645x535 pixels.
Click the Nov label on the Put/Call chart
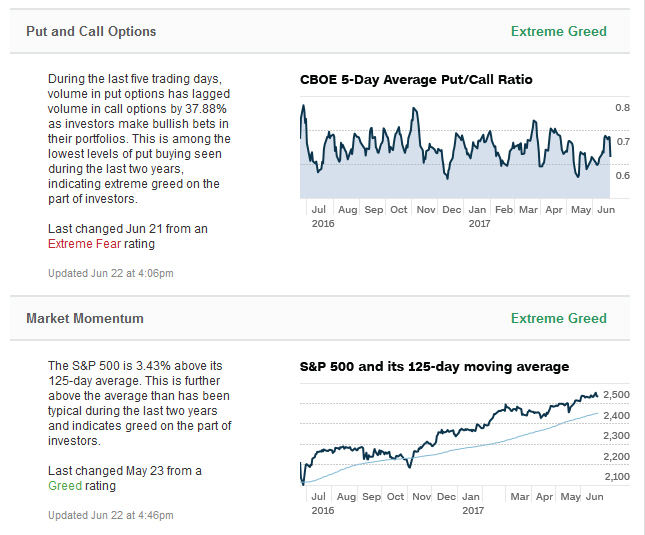point(425,210)
